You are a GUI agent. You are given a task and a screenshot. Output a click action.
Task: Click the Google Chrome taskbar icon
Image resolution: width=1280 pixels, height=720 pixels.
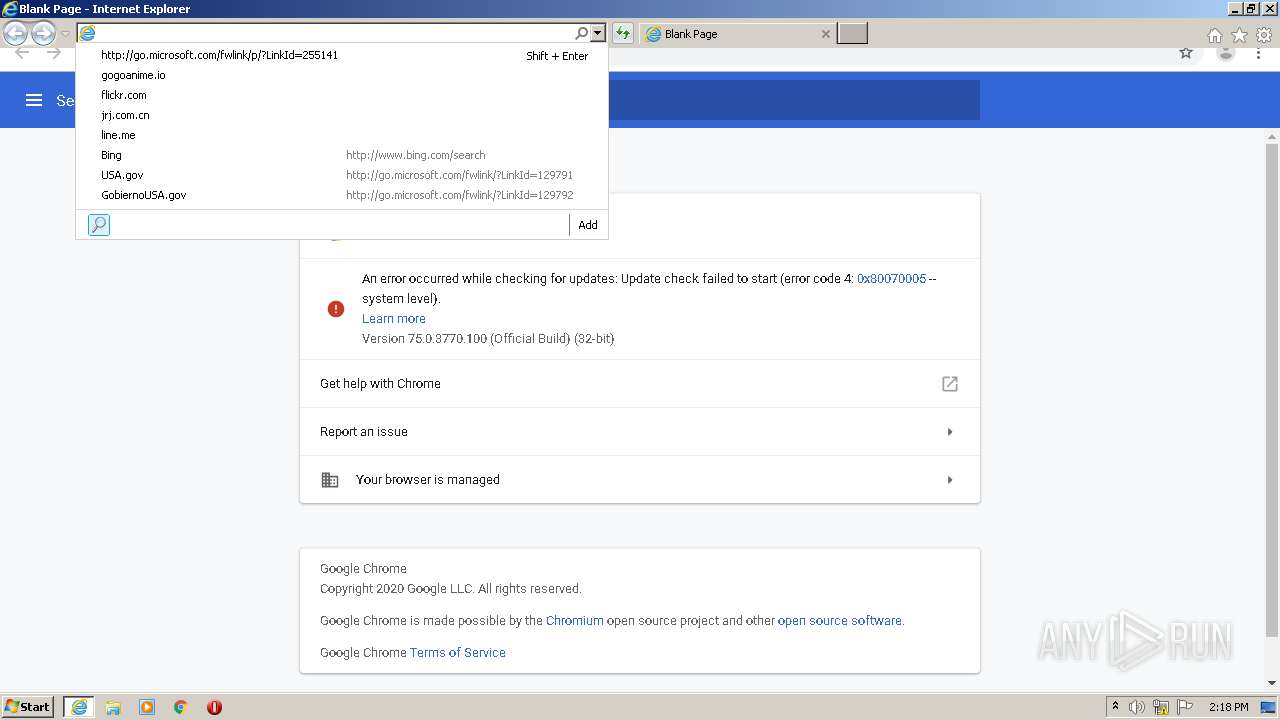point(181,707)
